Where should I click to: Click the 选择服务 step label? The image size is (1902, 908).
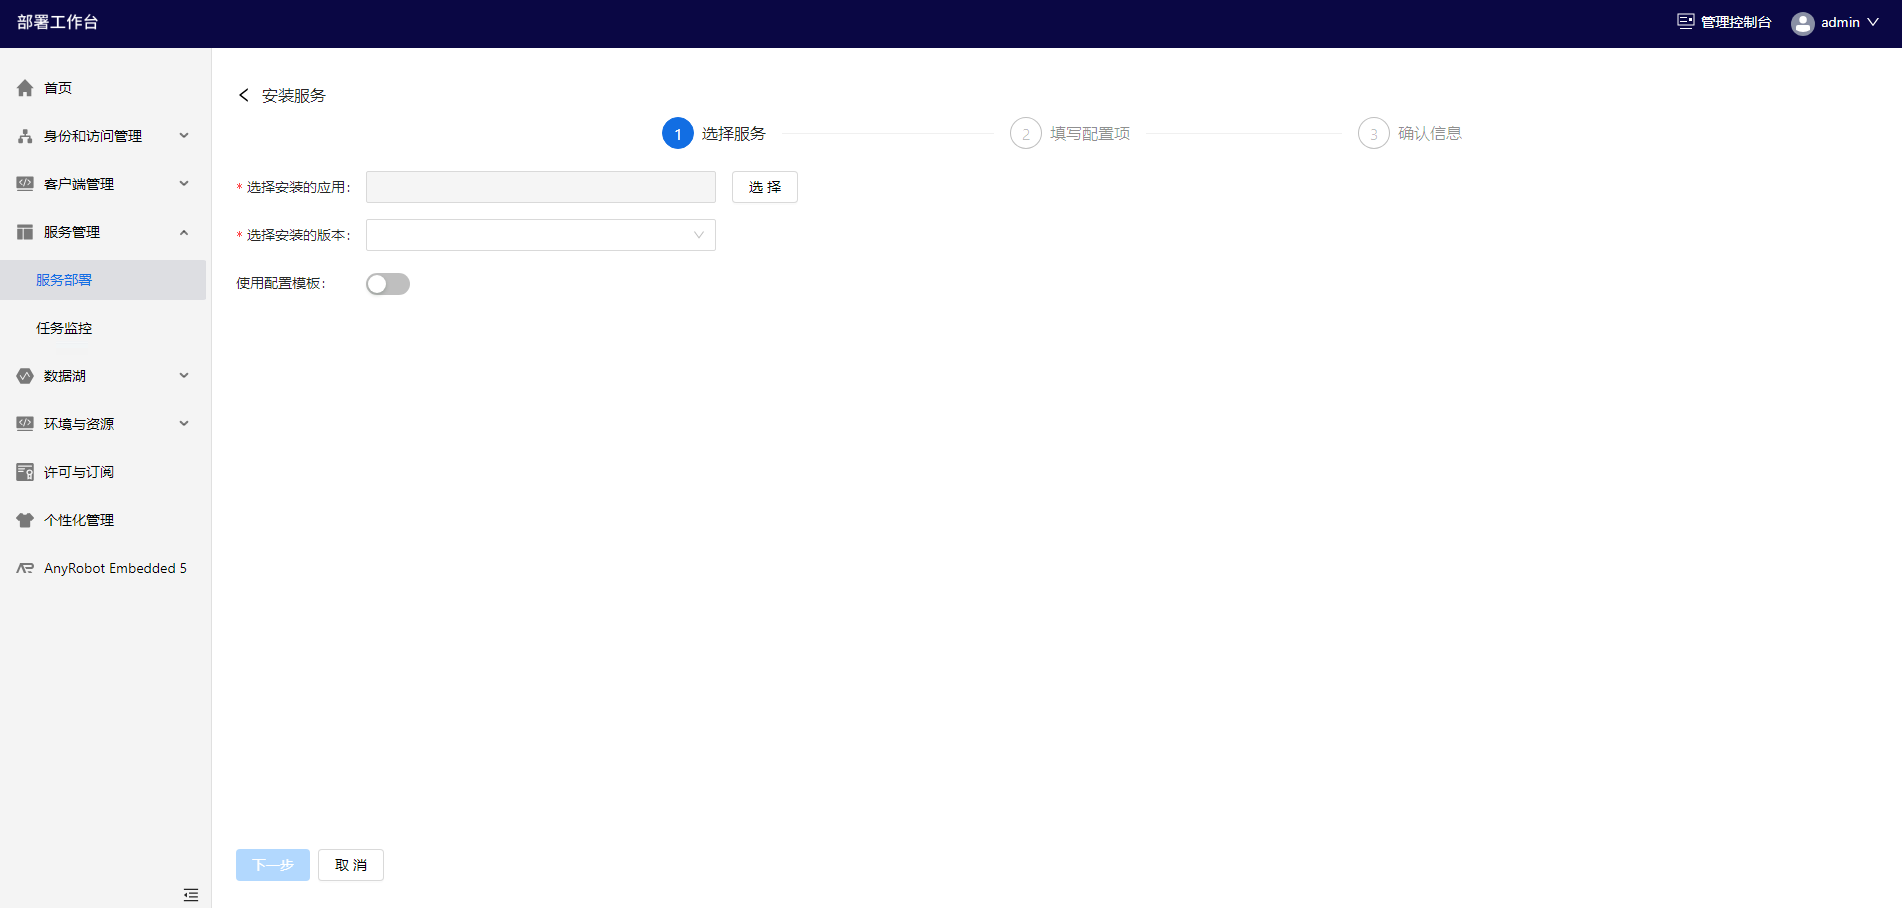734,133
